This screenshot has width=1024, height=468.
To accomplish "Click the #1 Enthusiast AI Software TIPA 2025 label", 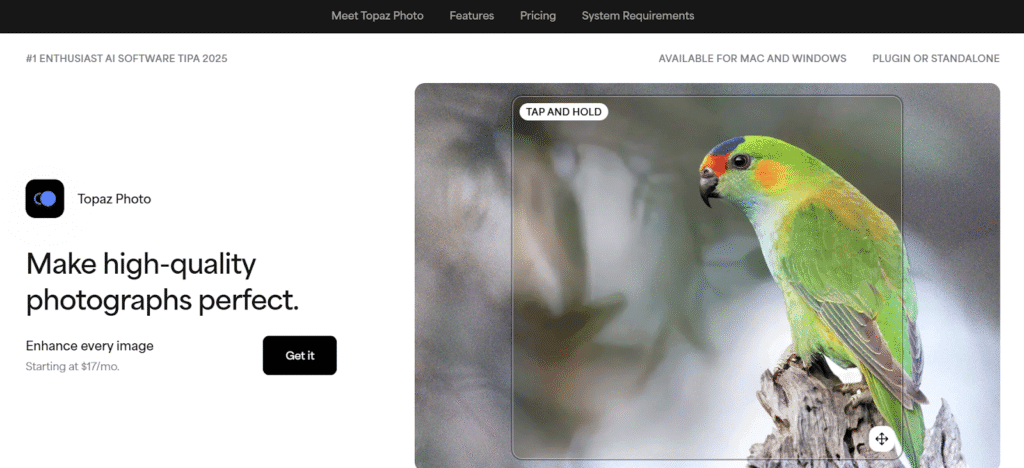I will (127, 59).
